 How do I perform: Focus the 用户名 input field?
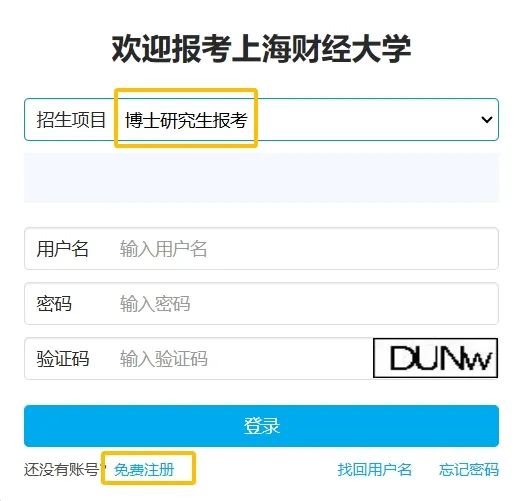coord(261,249)
